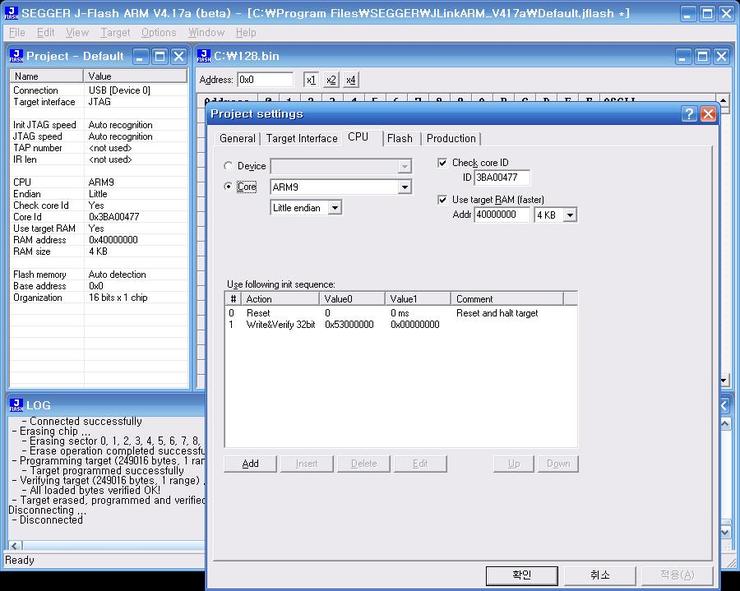Maximize the Project - Default window
740x591 pixels.
click(160, 57)
